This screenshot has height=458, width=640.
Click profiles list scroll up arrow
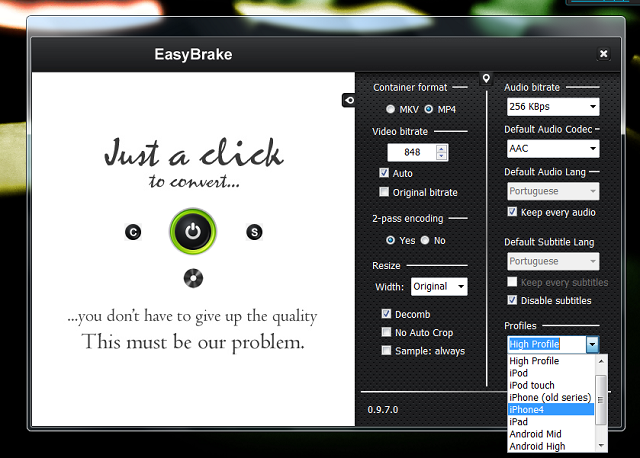[601, 361]
